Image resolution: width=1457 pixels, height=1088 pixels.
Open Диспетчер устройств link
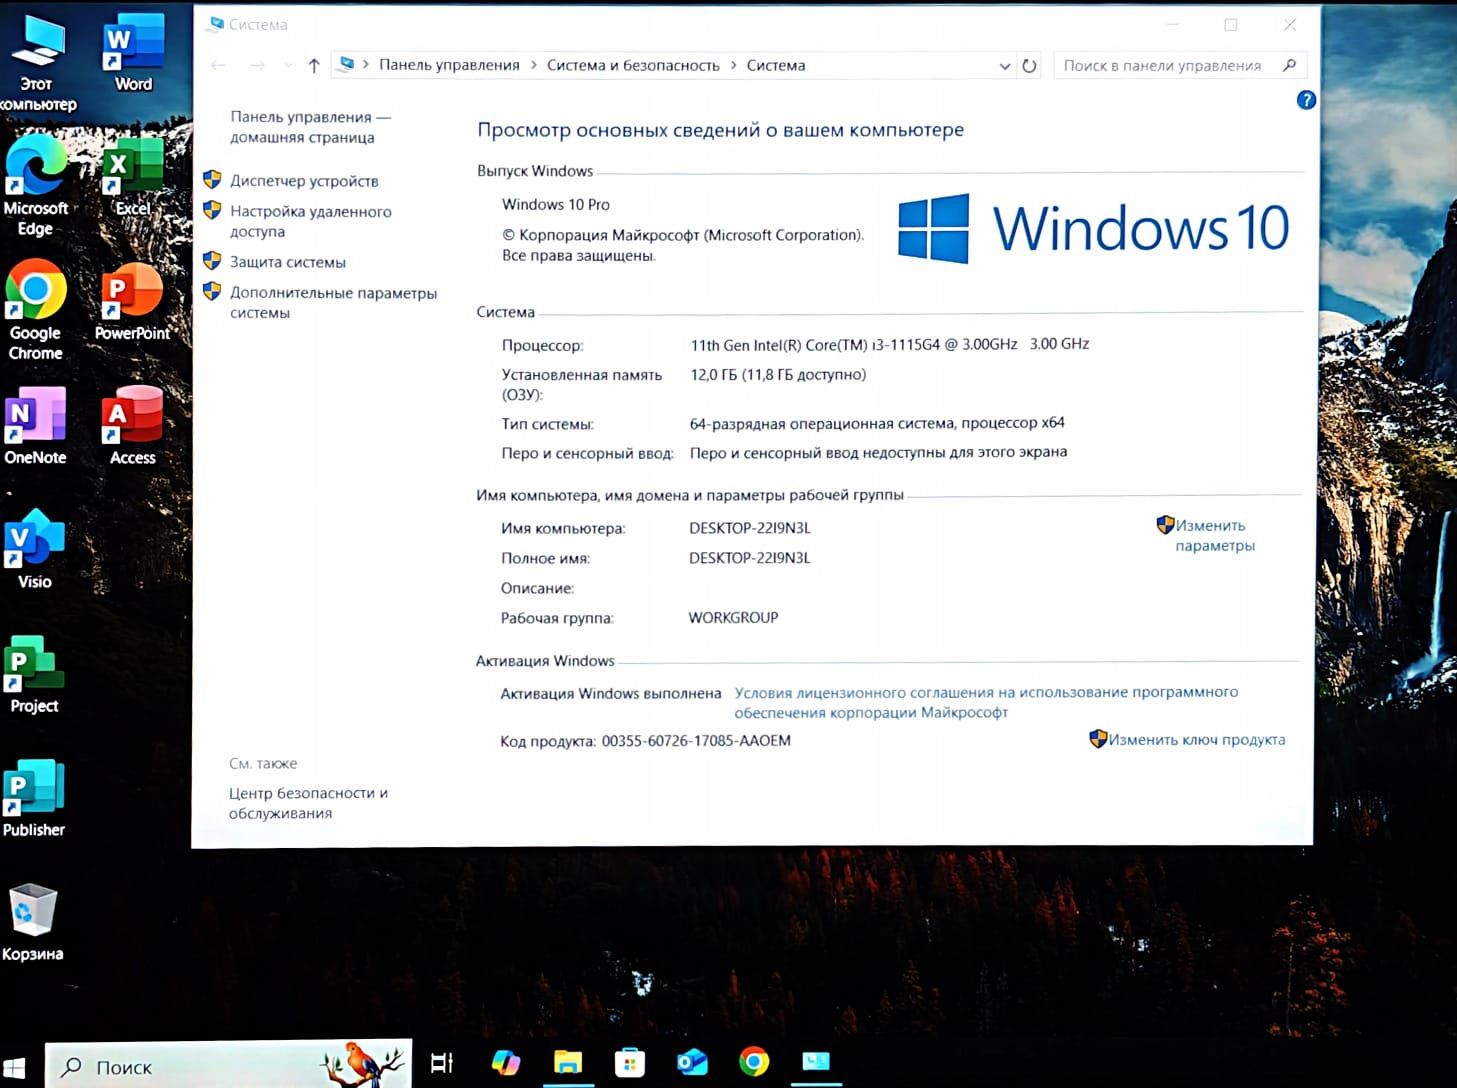tap(304, 181)
